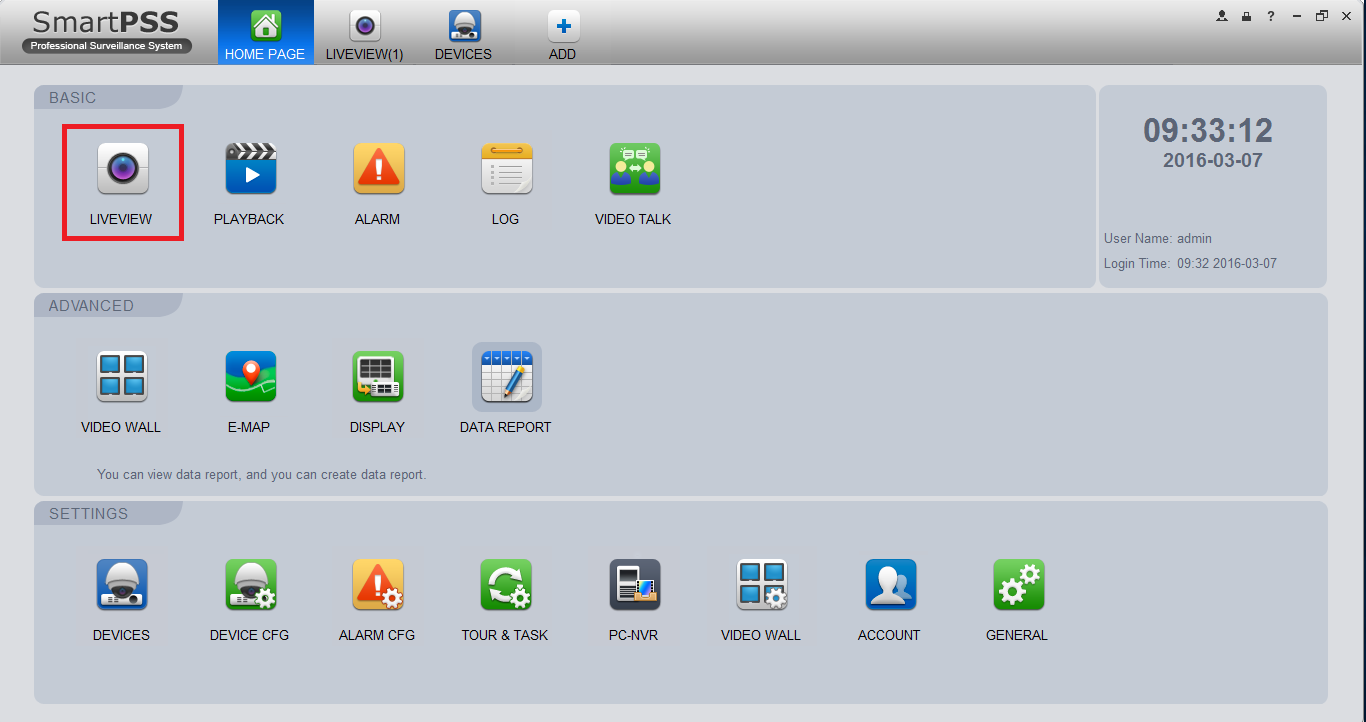Click the 09:33:12 clock display
This screenshot has height=722, width=1366.
pos(1208,130)
